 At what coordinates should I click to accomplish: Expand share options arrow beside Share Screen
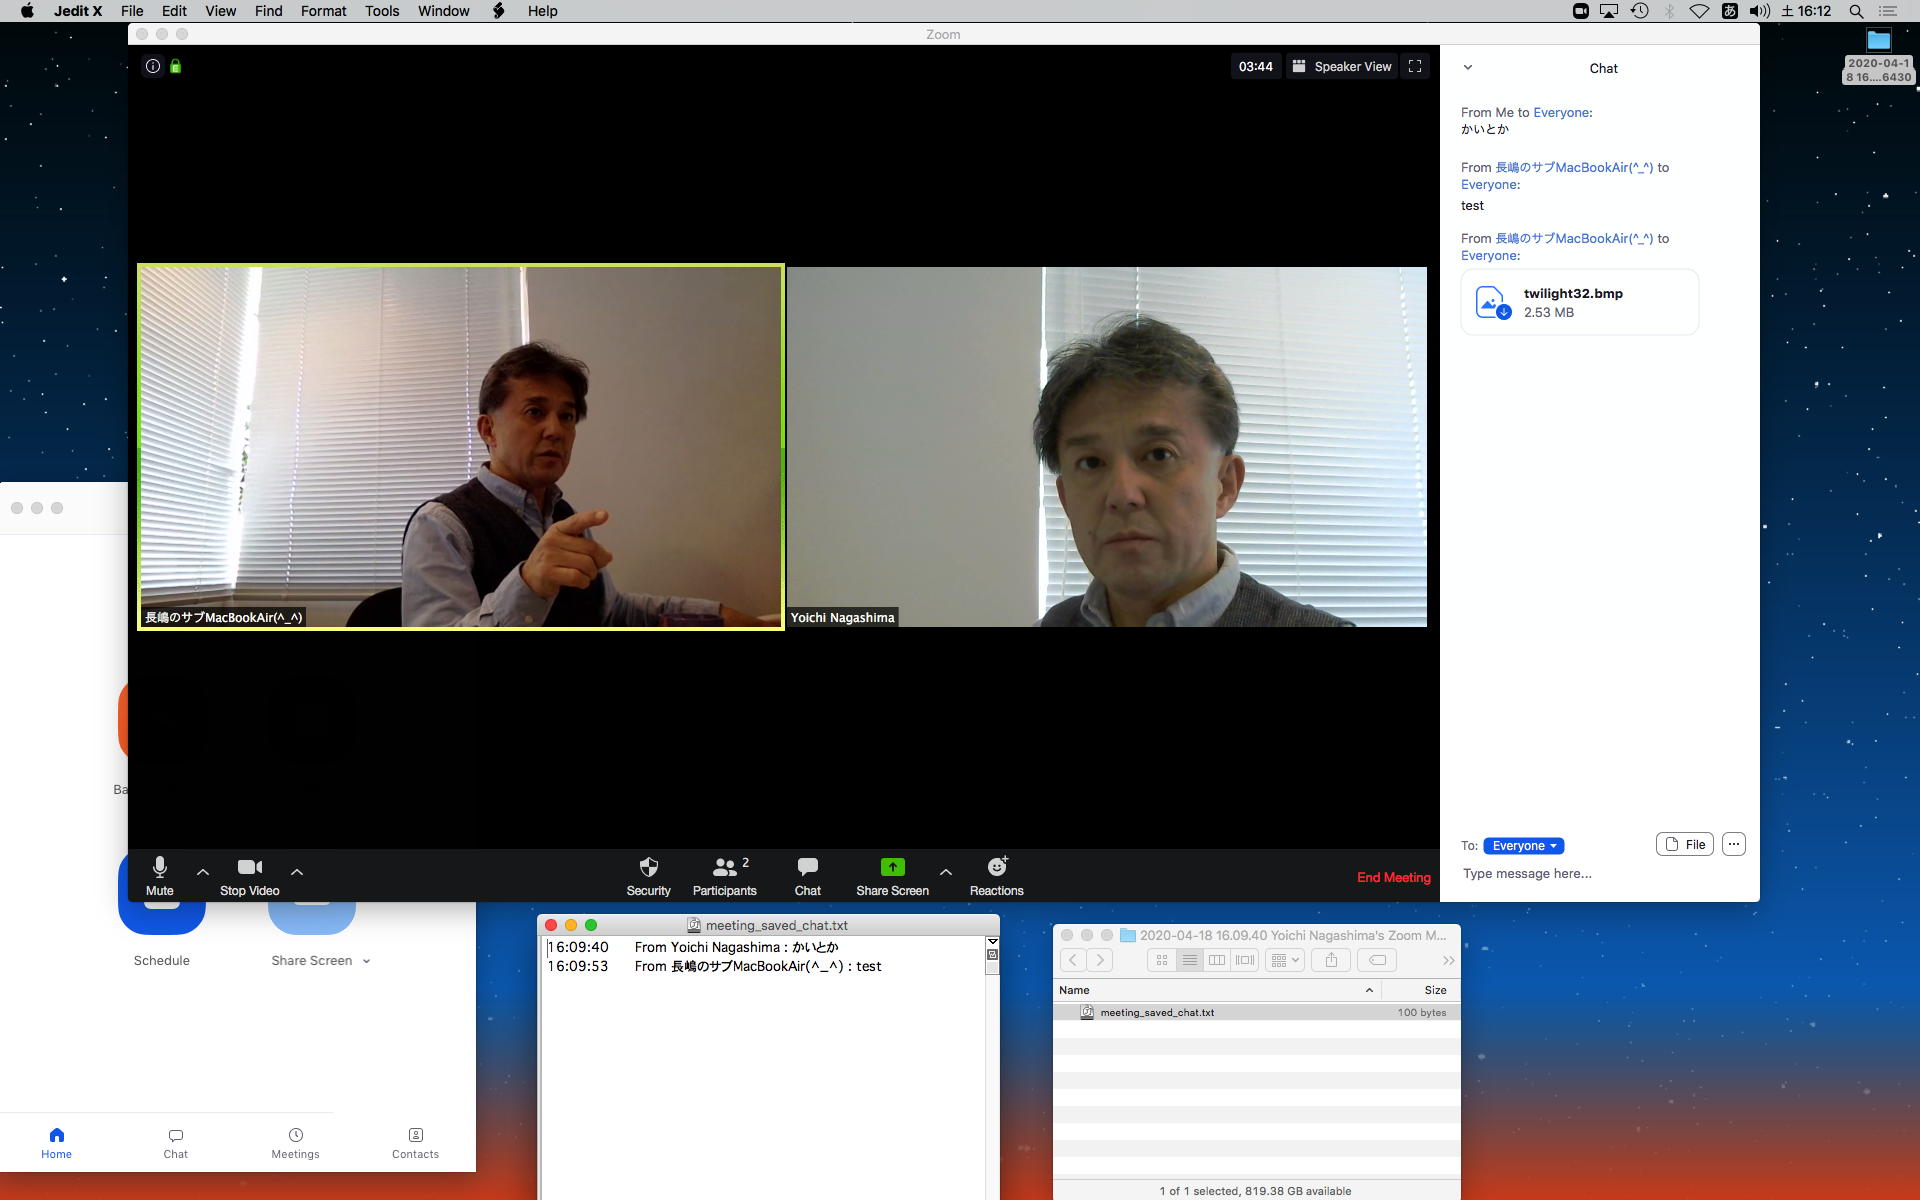[945, 872]
